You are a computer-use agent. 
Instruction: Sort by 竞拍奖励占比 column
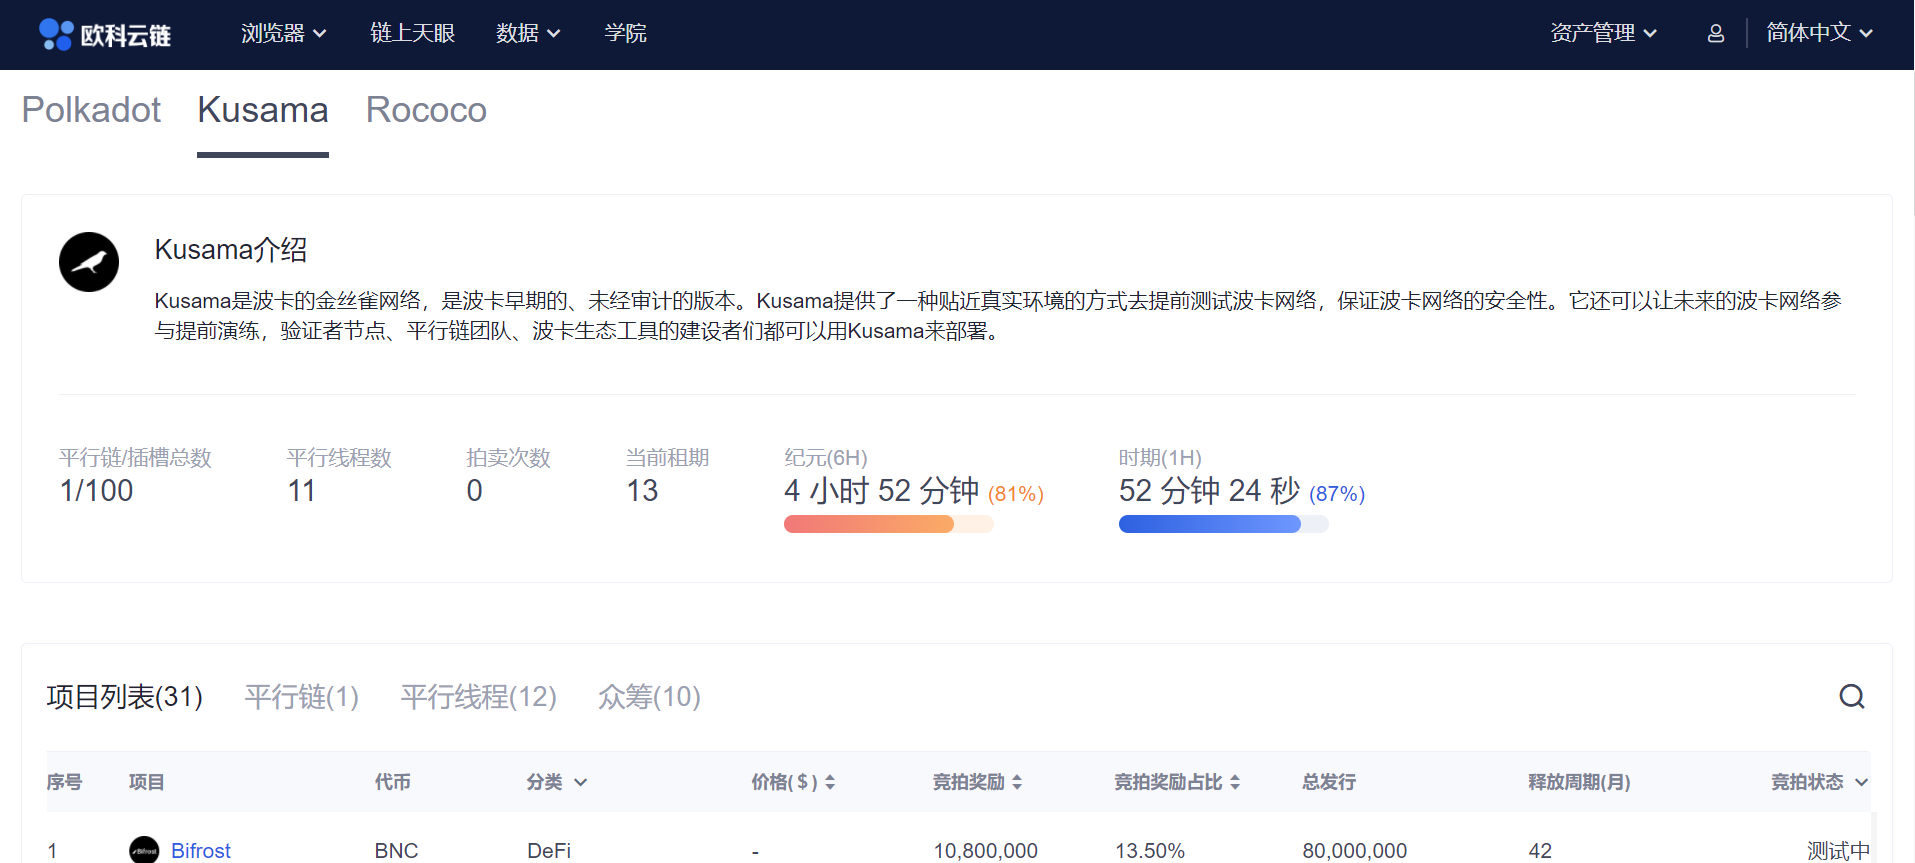[x=1177, y=782]
